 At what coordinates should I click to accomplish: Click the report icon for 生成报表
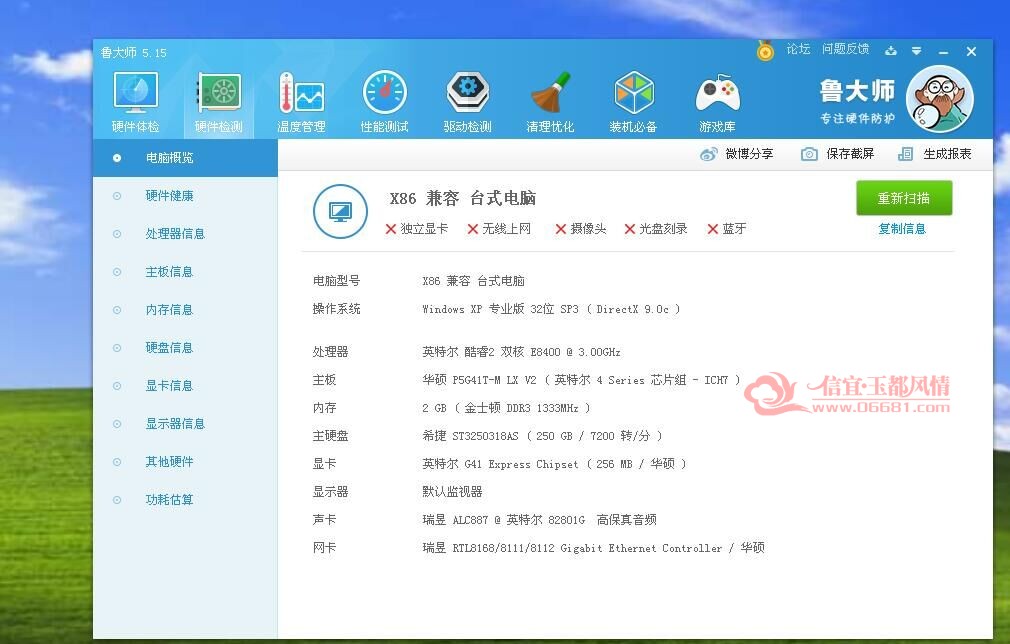pos(906,155)
